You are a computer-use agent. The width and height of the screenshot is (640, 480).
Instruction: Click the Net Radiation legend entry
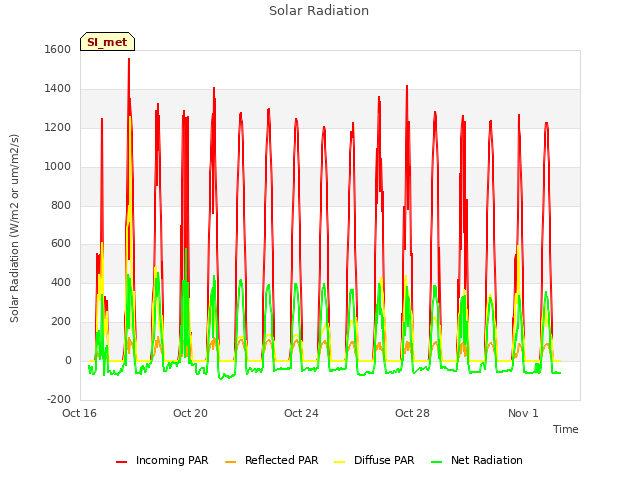[477, 460]
